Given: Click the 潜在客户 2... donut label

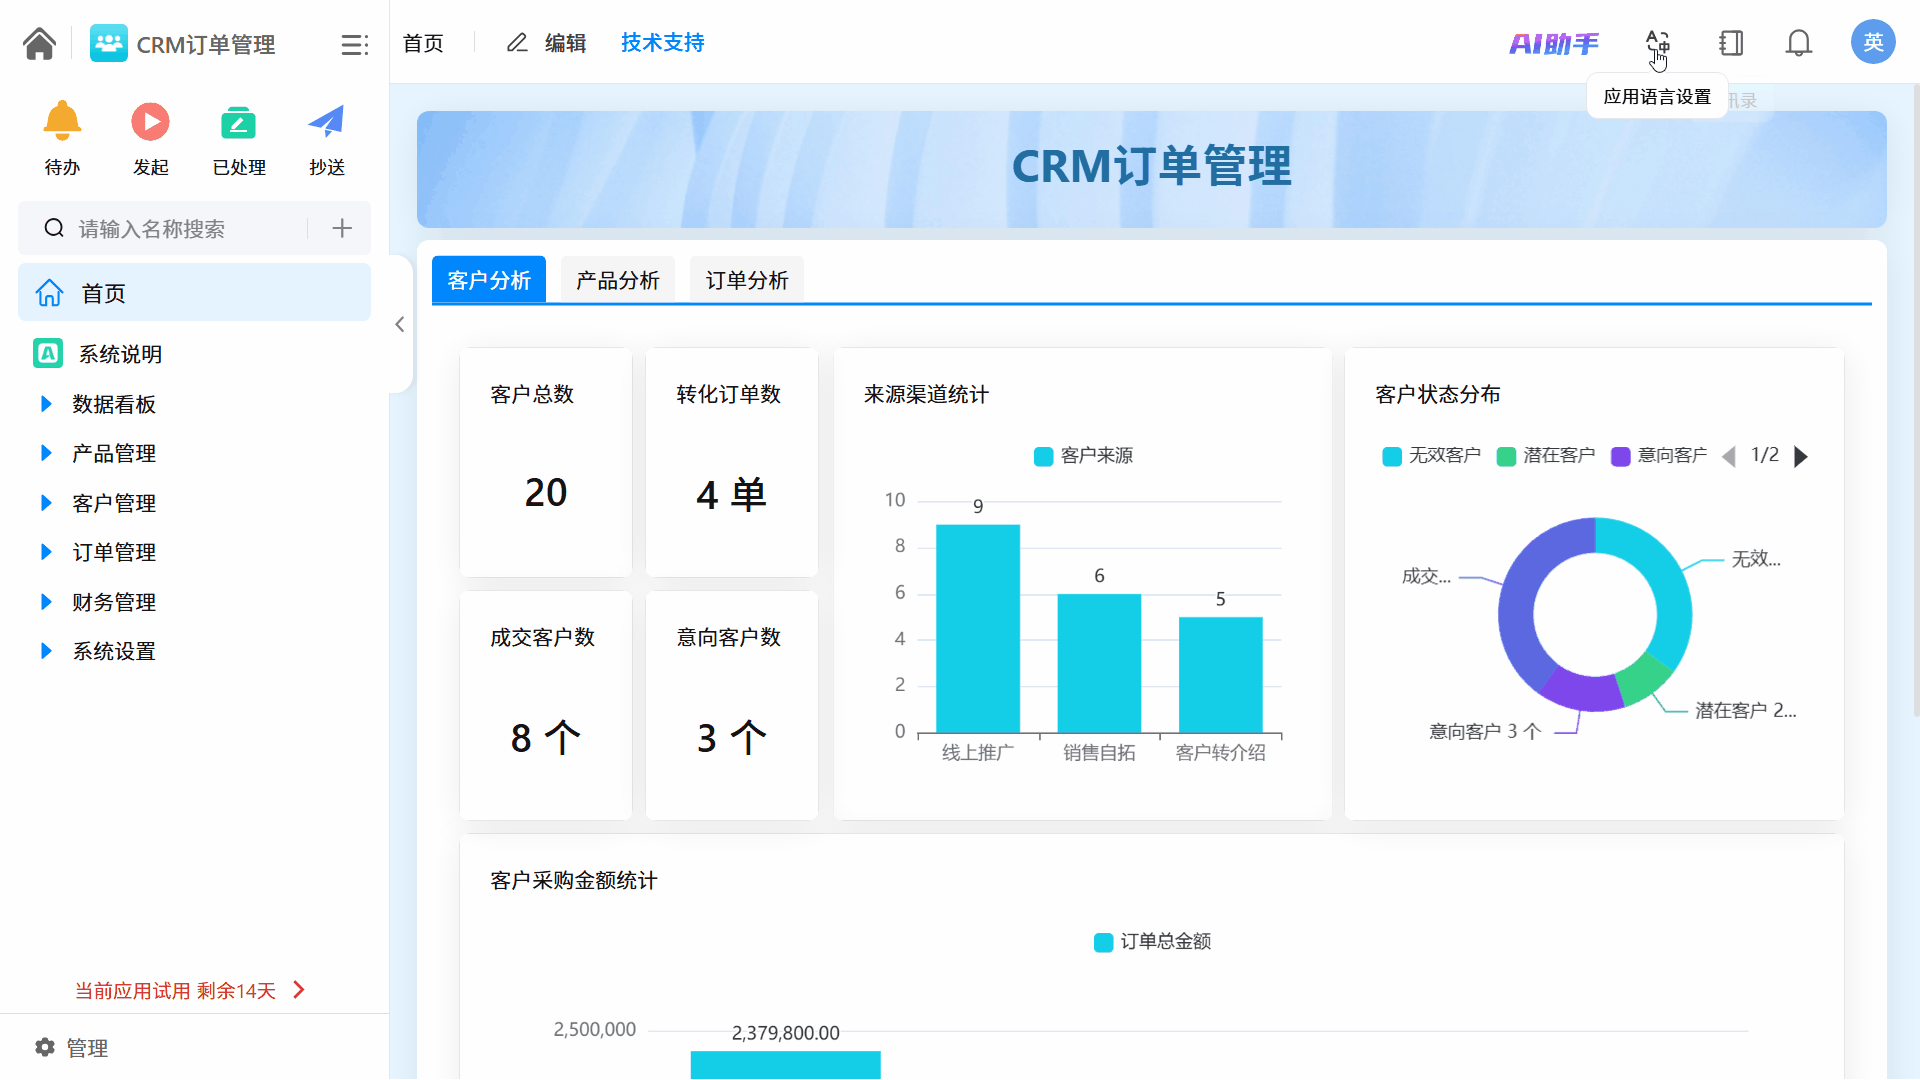Looking at the screenshot, I should click(1746, 710).
